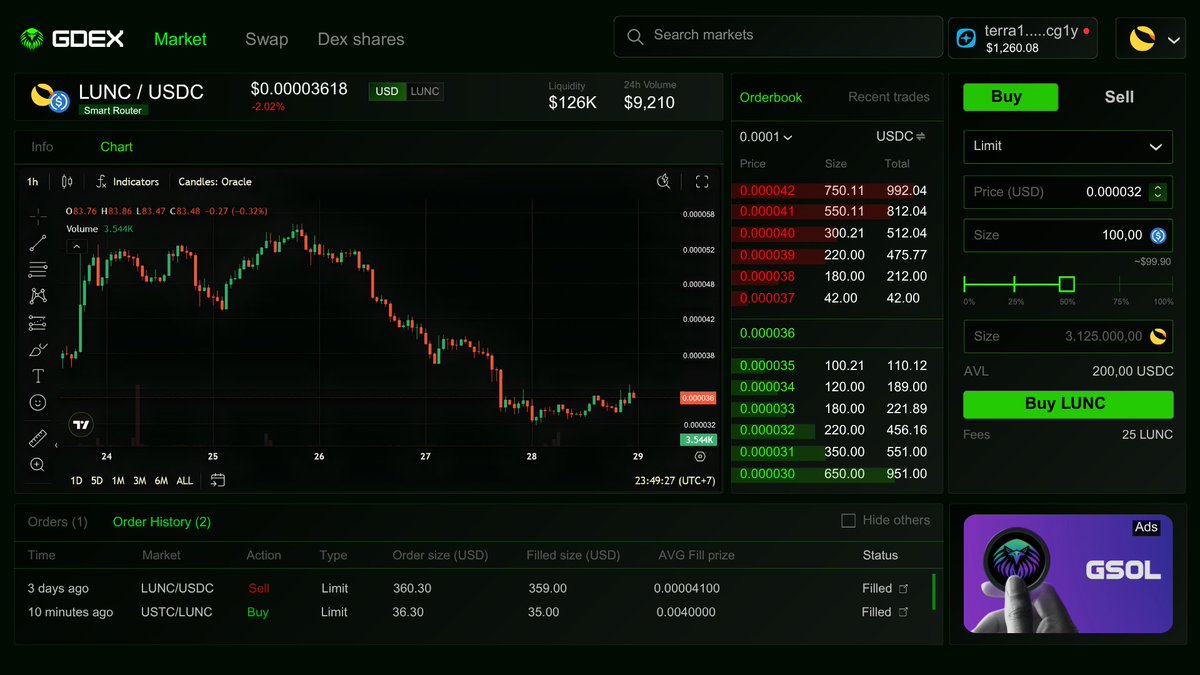Viewport: 1200px width, 675px height.
Task: Click the GSOL ad banner
Action: [x=1068, y=574]
